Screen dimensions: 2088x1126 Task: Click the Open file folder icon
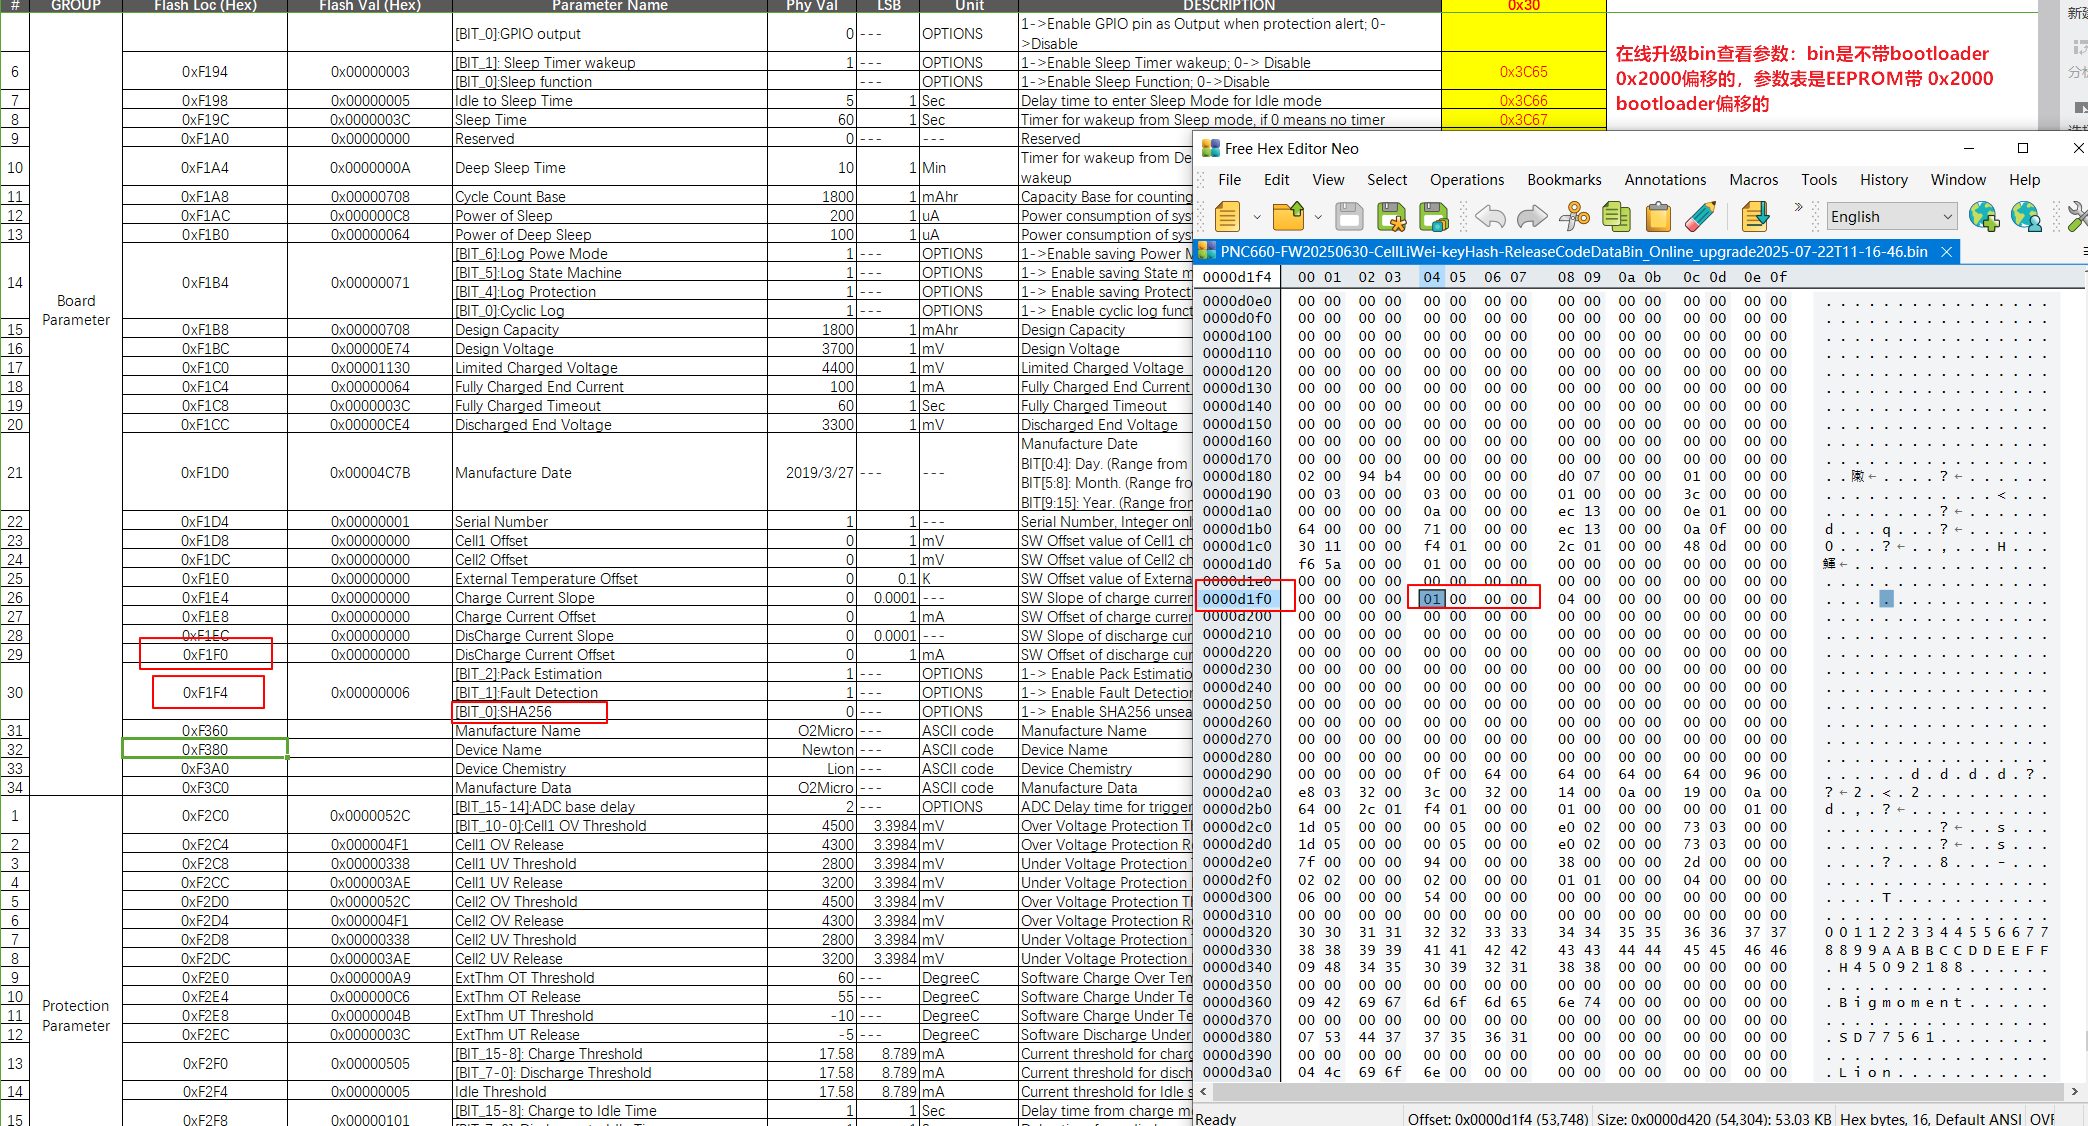click(1289, 217)
